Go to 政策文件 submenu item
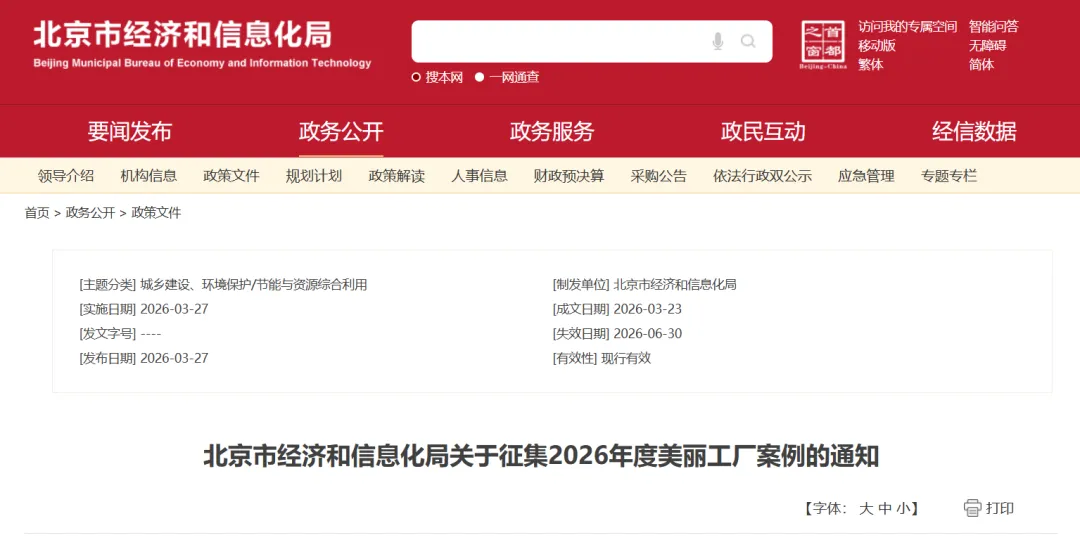 point(231,176)
